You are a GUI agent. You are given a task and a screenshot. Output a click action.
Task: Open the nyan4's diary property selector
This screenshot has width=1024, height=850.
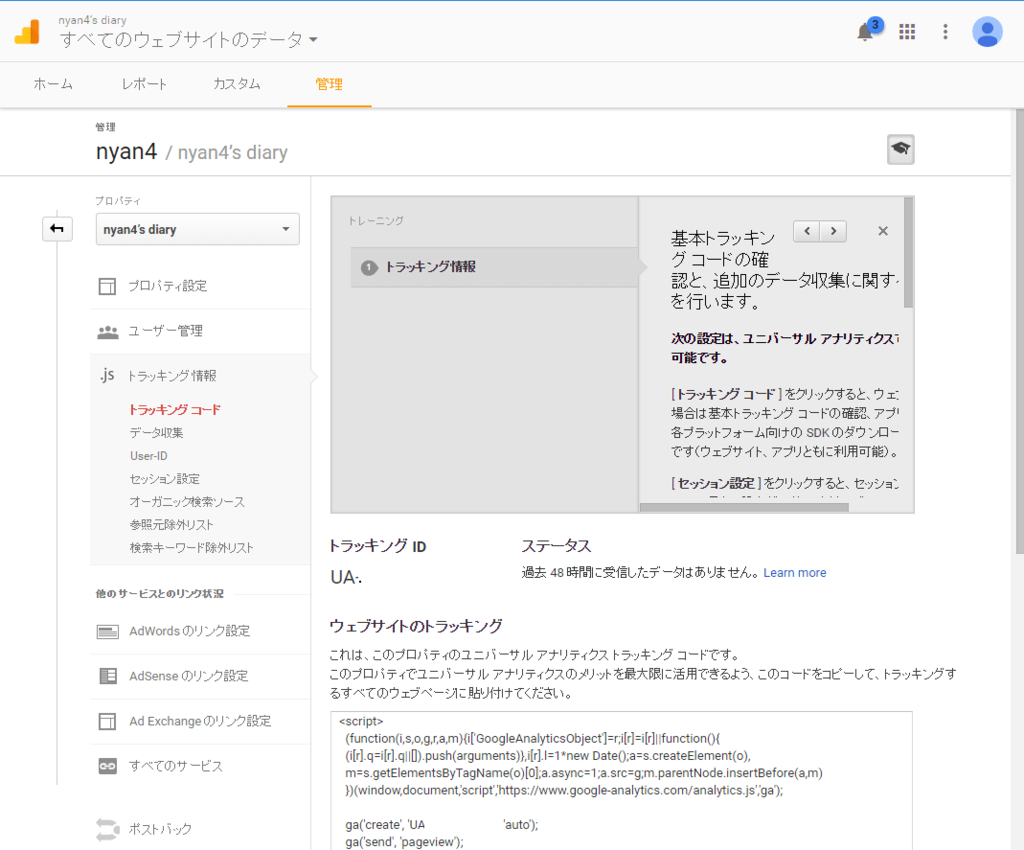pos(197,229)
